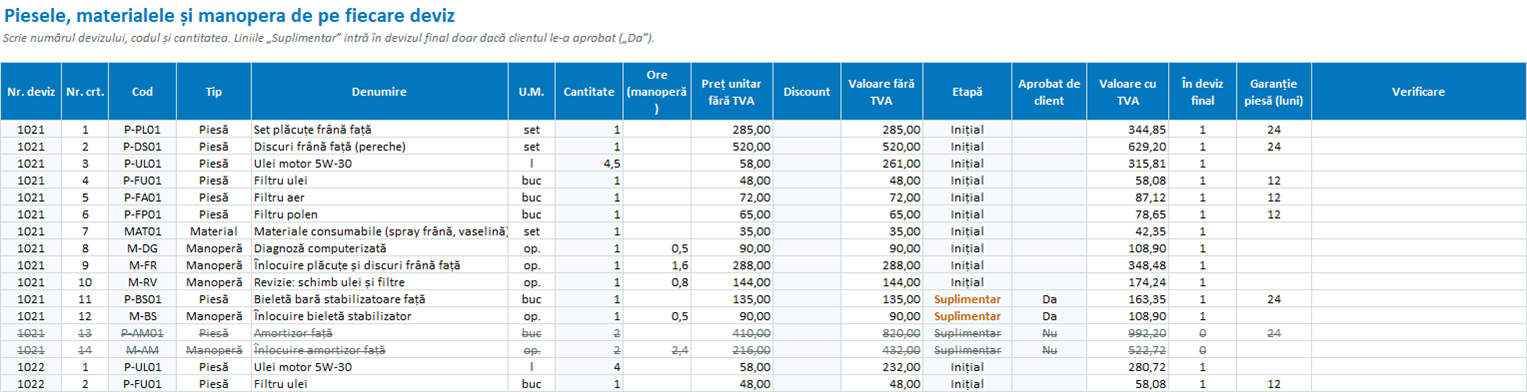Select orange 'Suplimentar' stage in the M-BS row
Viewport: 1527px width, 392px height.
point(967,316)
